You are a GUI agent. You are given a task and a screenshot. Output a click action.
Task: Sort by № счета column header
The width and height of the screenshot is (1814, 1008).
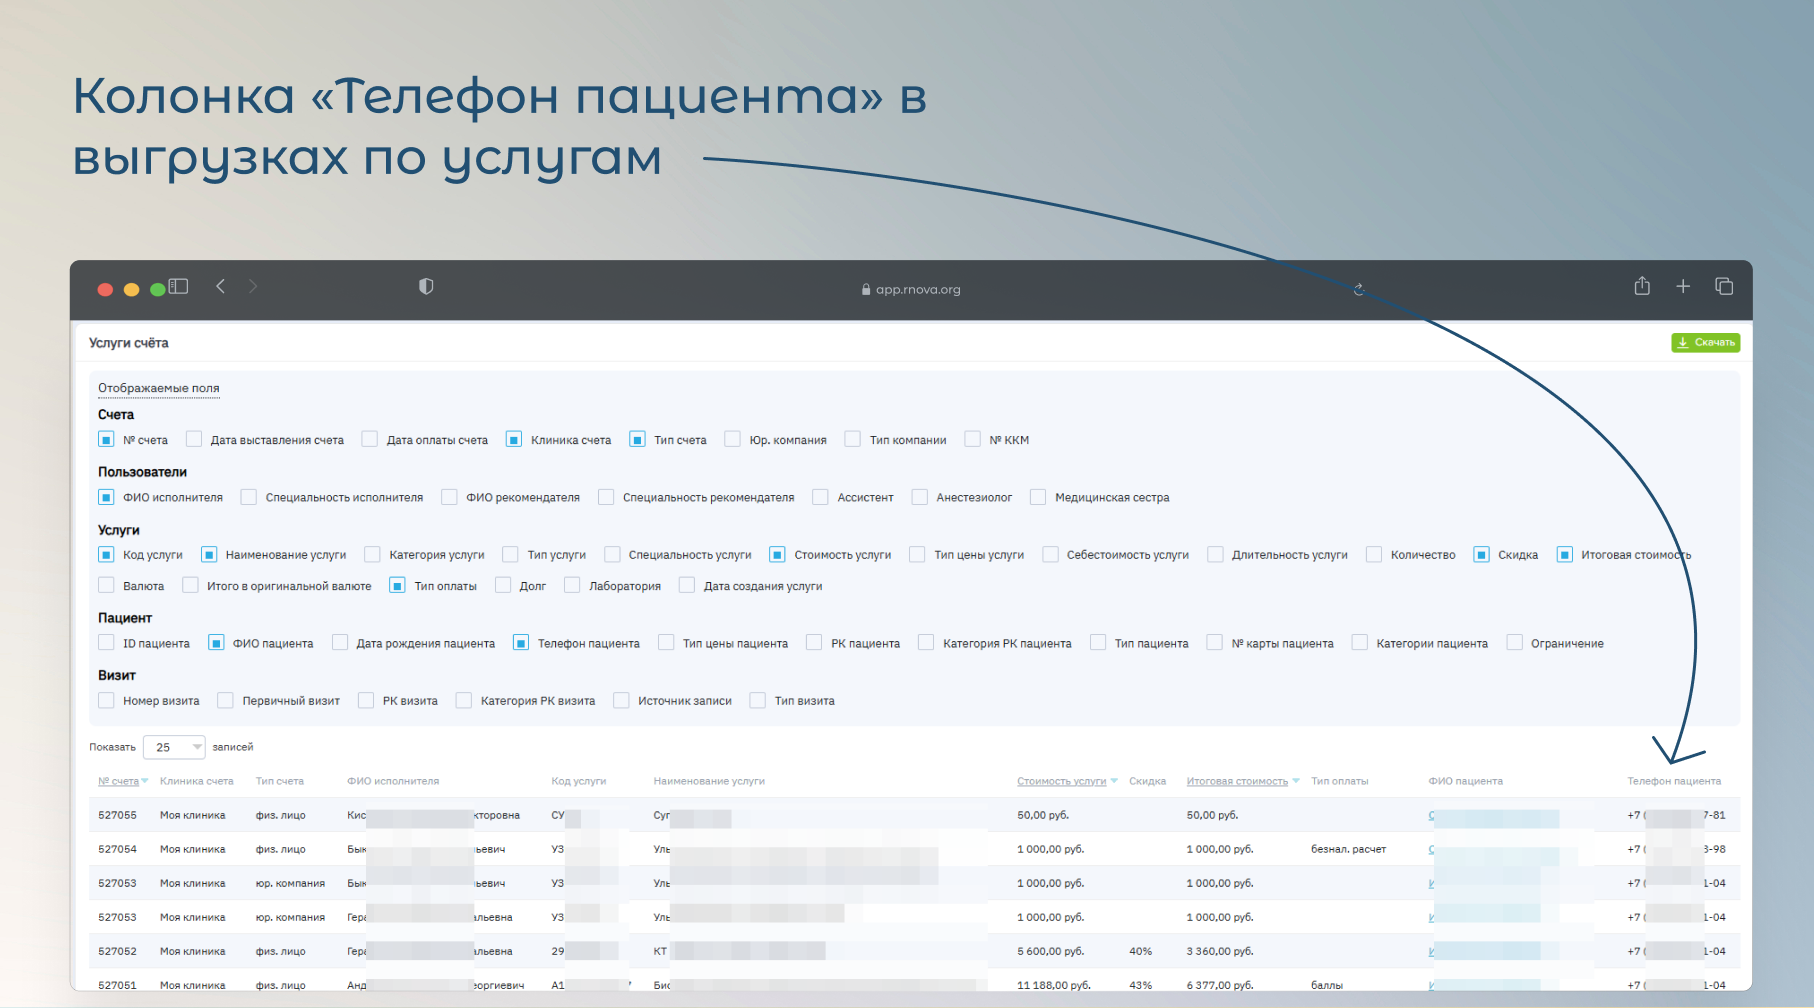[118, 781]
